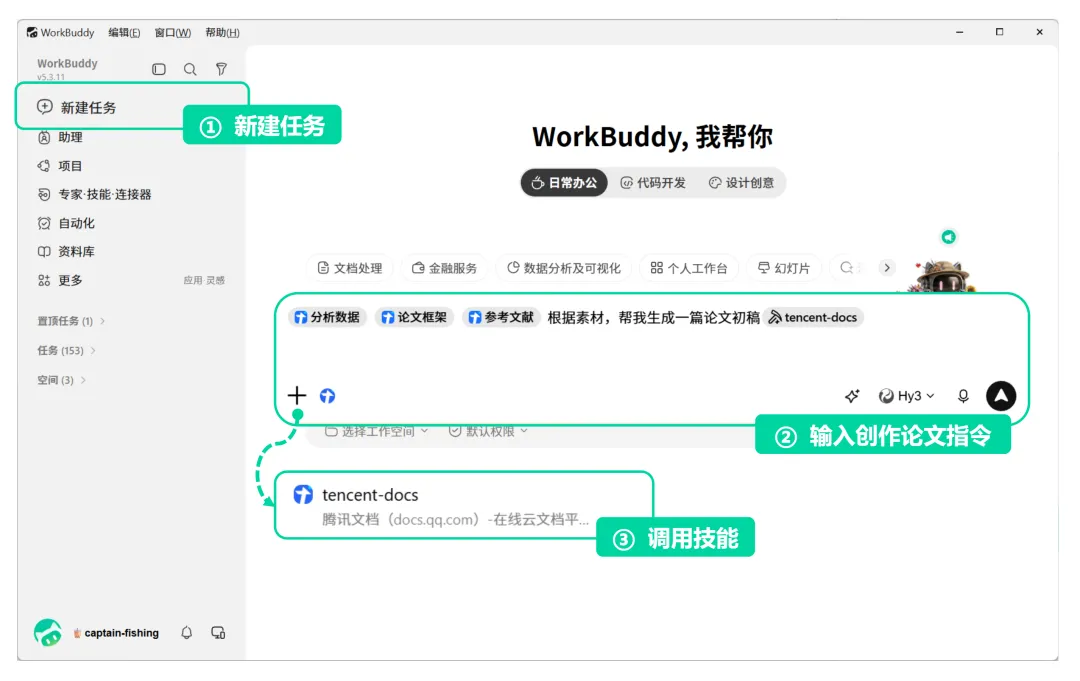The image size is (1080, 681).
Task: Click the 文档处理 chip
Action: 350,268
